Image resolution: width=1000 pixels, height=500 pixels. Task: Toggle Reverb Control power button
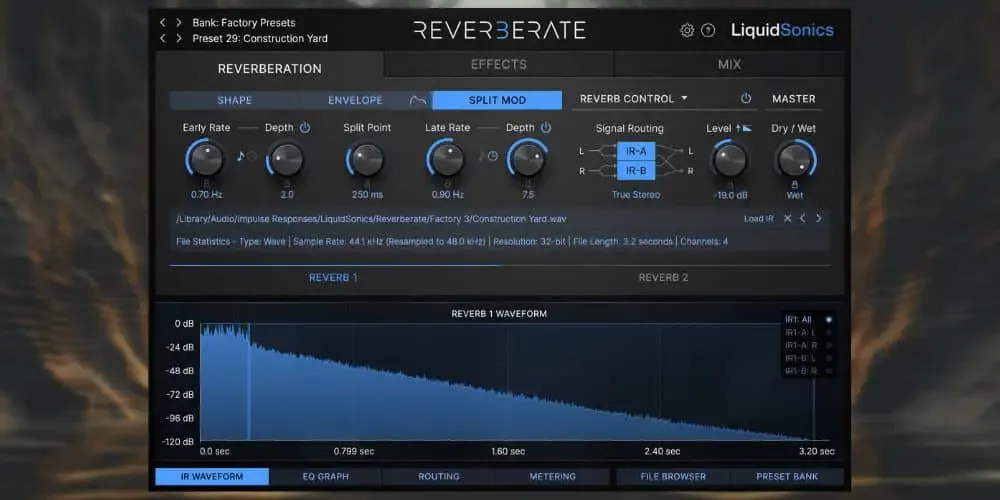tap(746, 99)
